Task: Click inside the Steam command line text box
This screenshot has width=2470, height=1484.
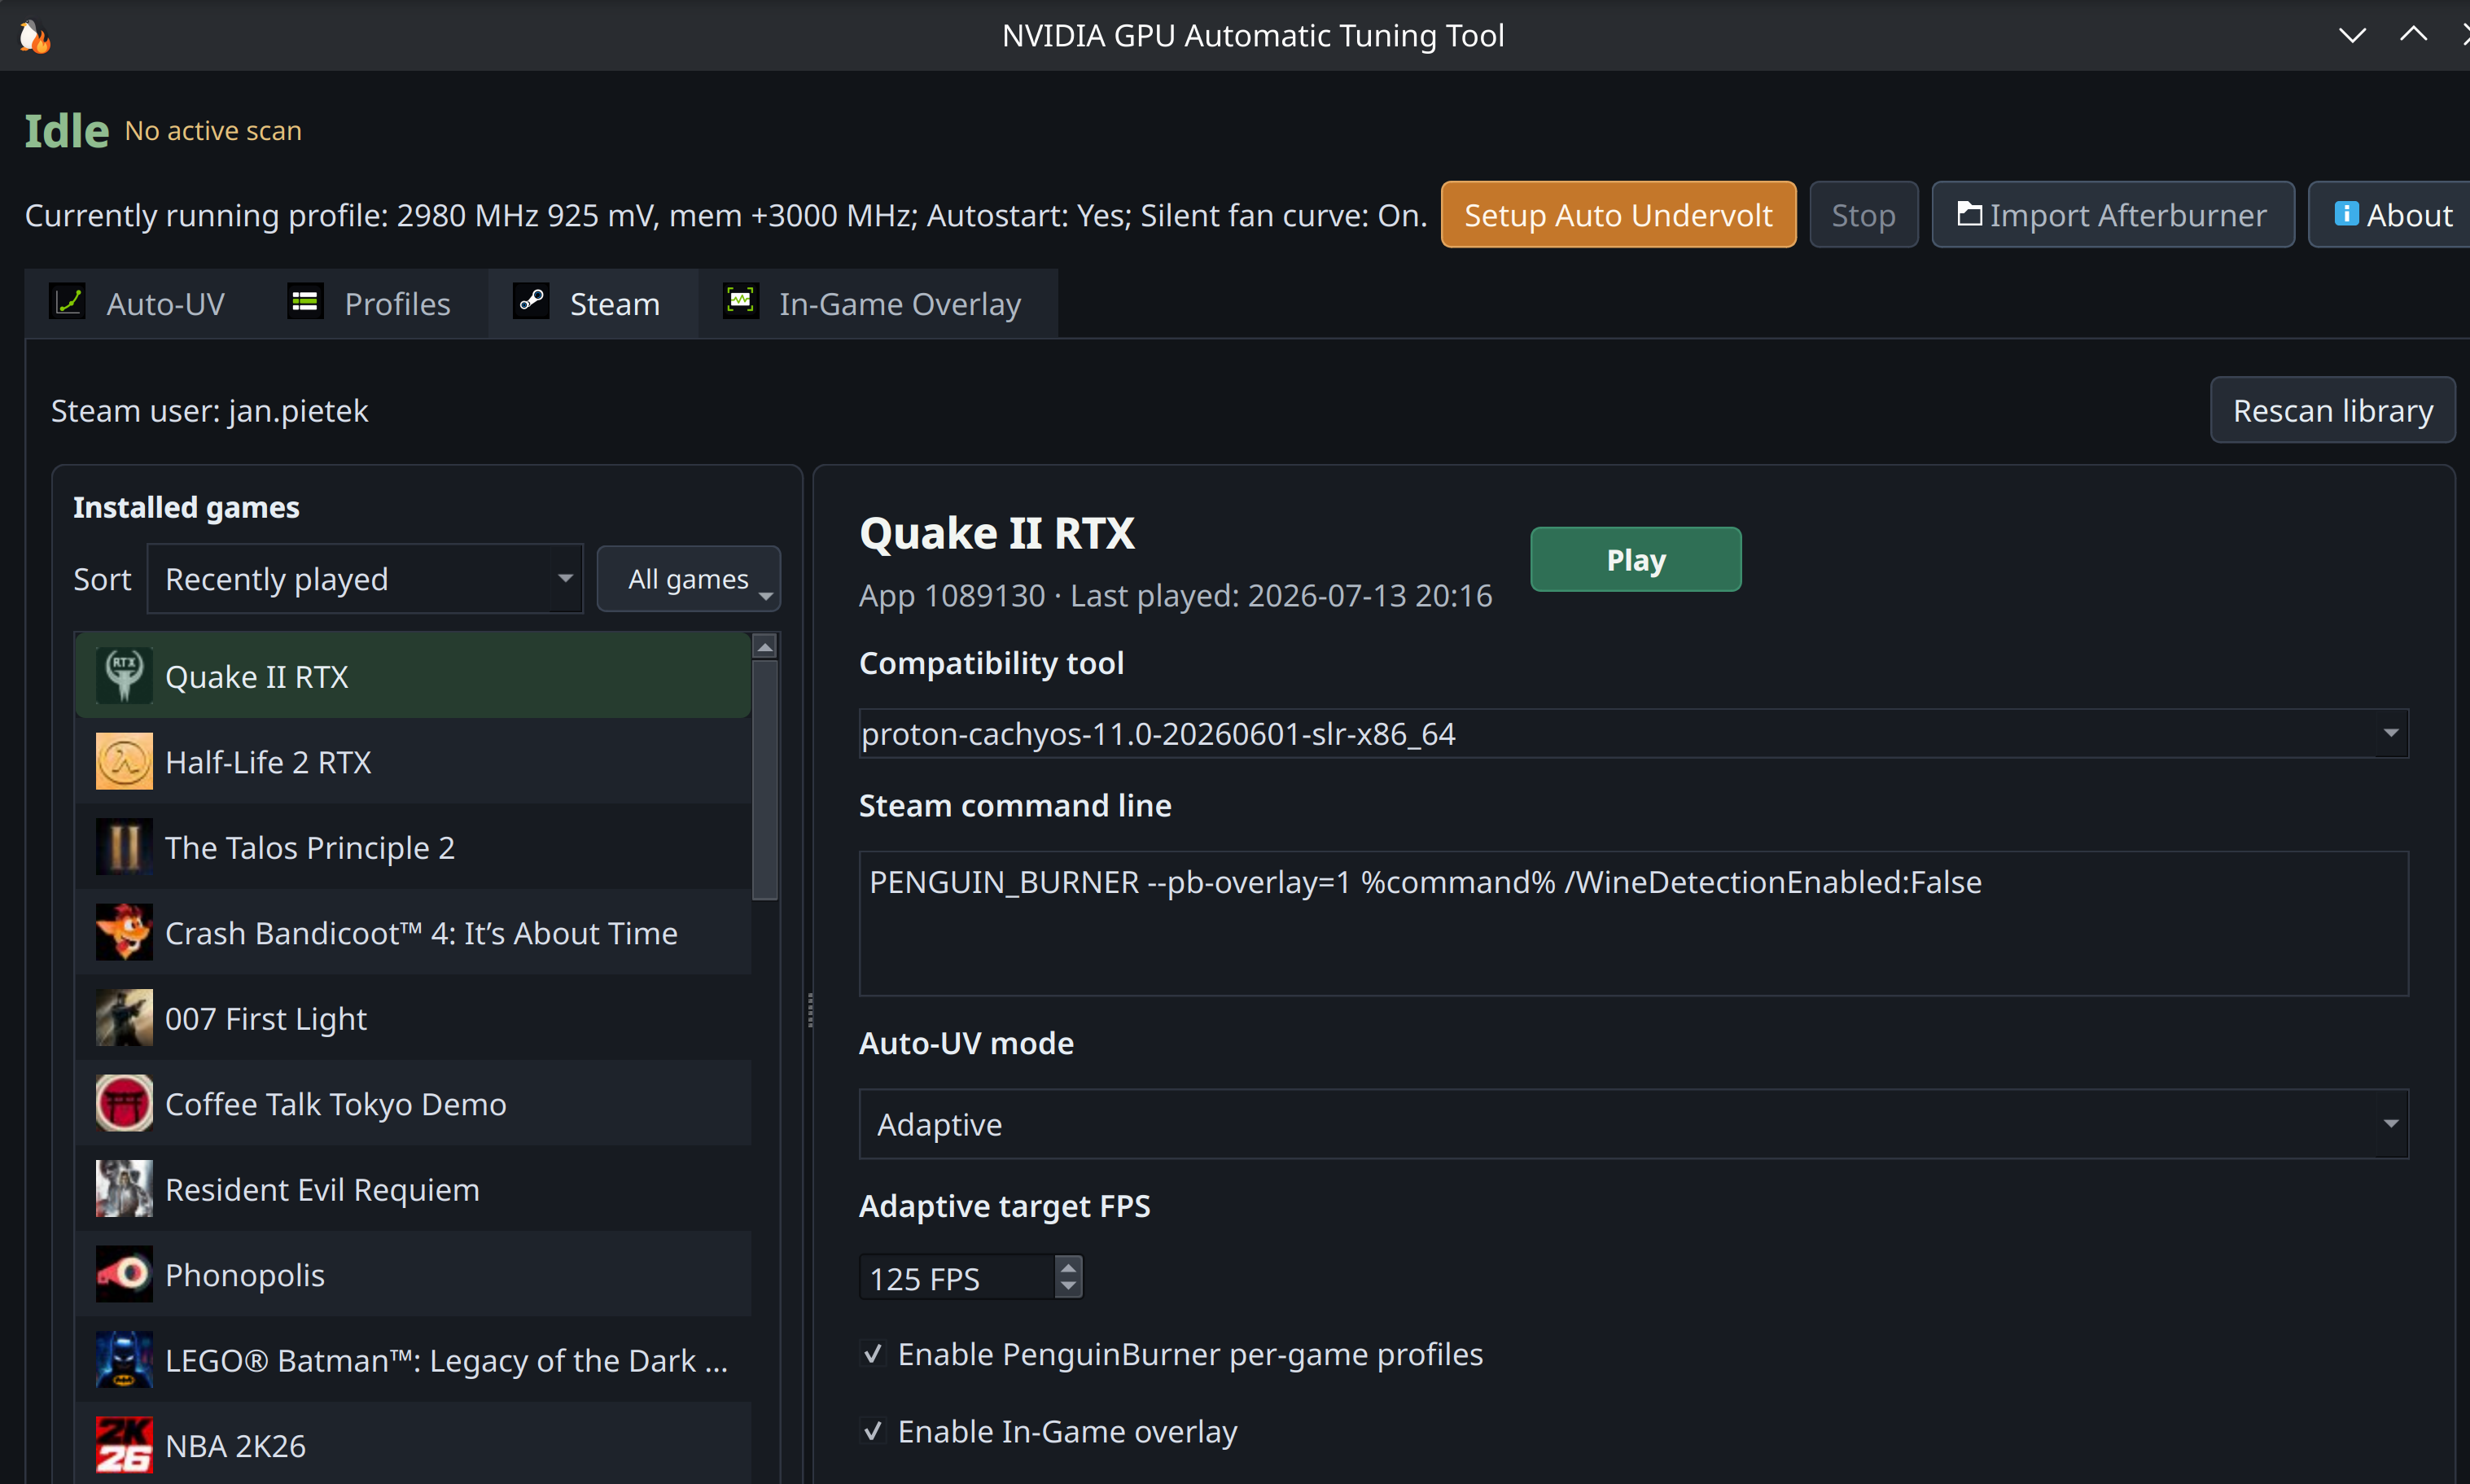Action: click(x=1633, y=923)
